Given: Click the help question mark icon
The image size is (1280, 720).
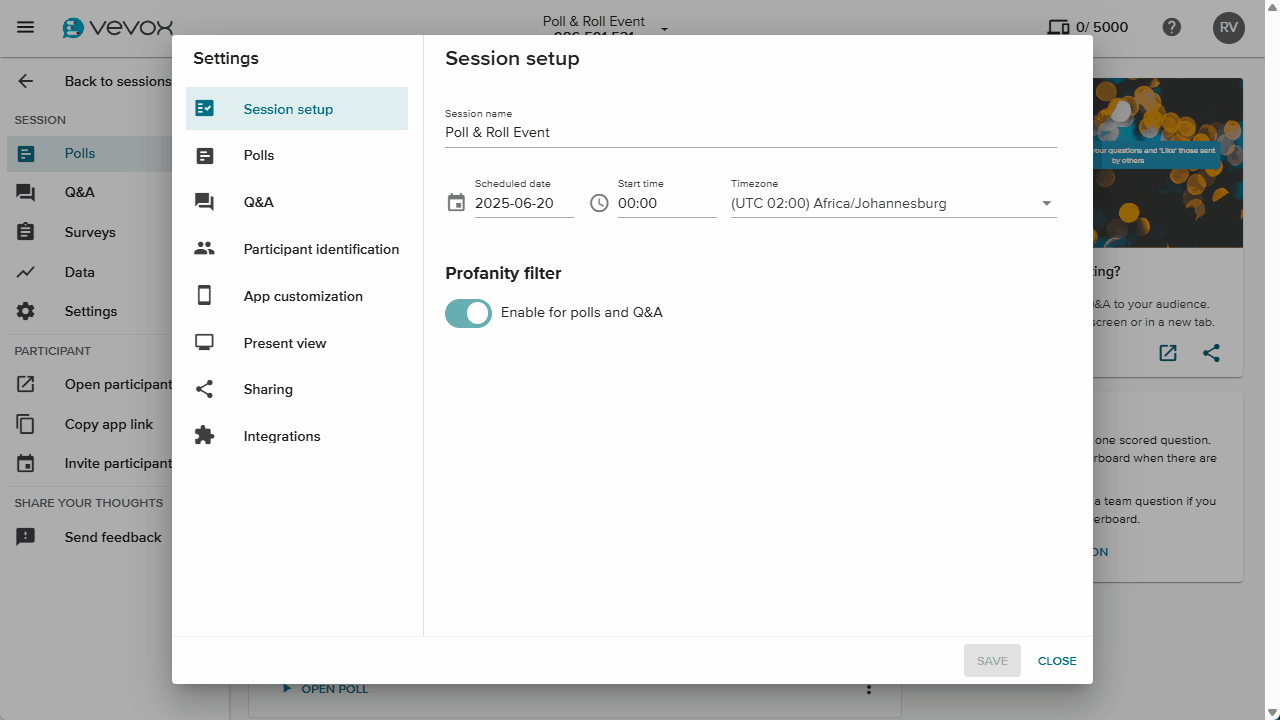Looking at the screenshot, I should [1172, 27].
